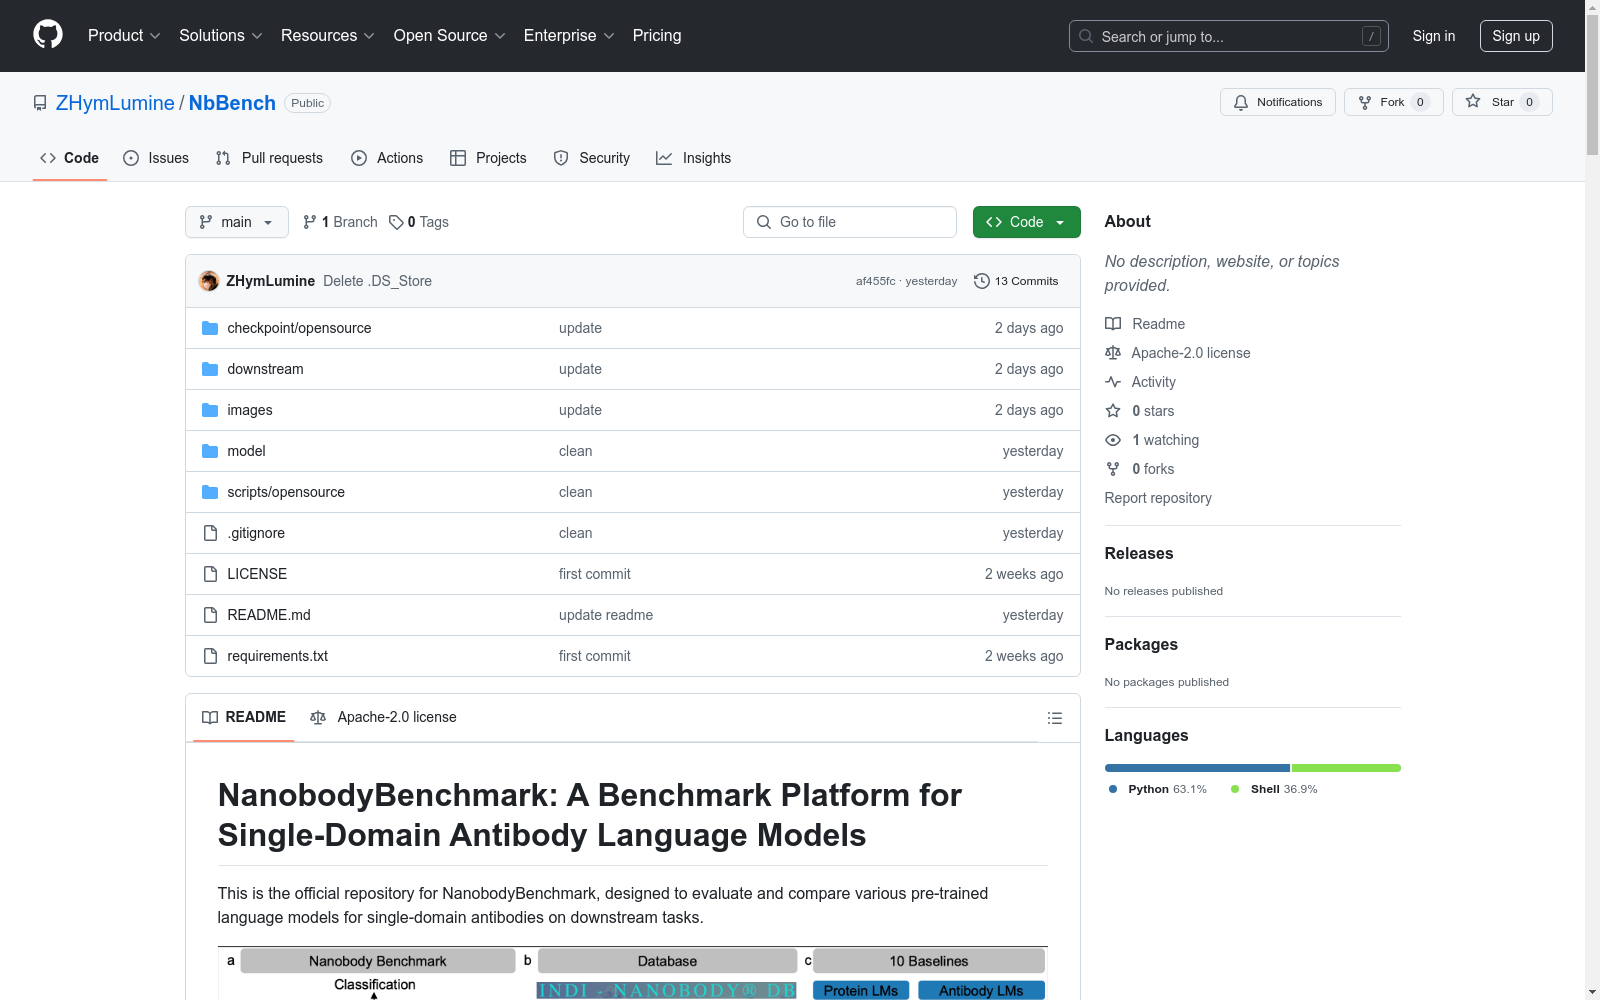Open the main branch selector dropdown
Screen dimensions: 1600x1000
237,222
